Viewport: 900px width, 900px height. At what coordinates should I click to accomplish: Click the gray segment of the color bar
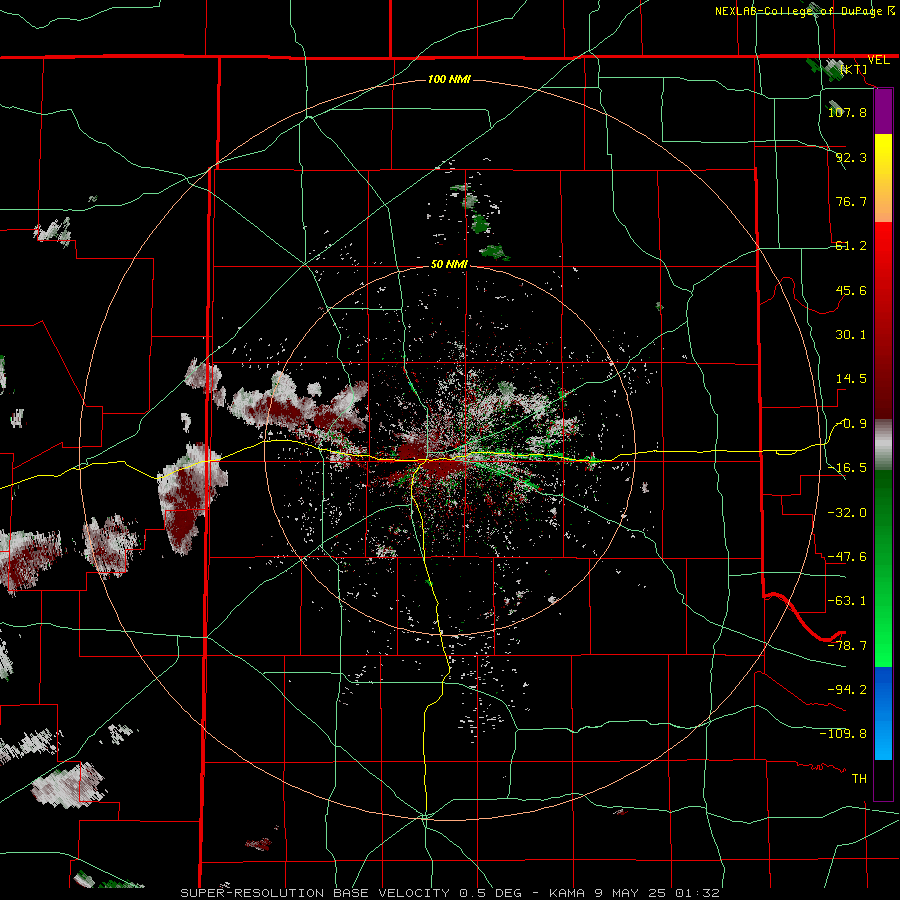pyautogui.click(x=883, y=444)
